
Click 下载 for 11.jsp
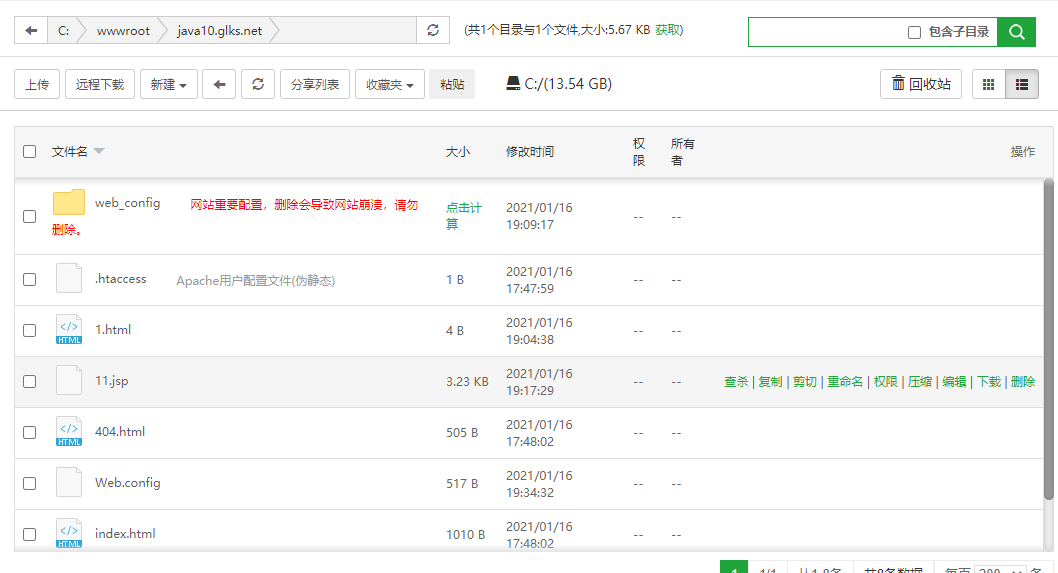[989, 382]
